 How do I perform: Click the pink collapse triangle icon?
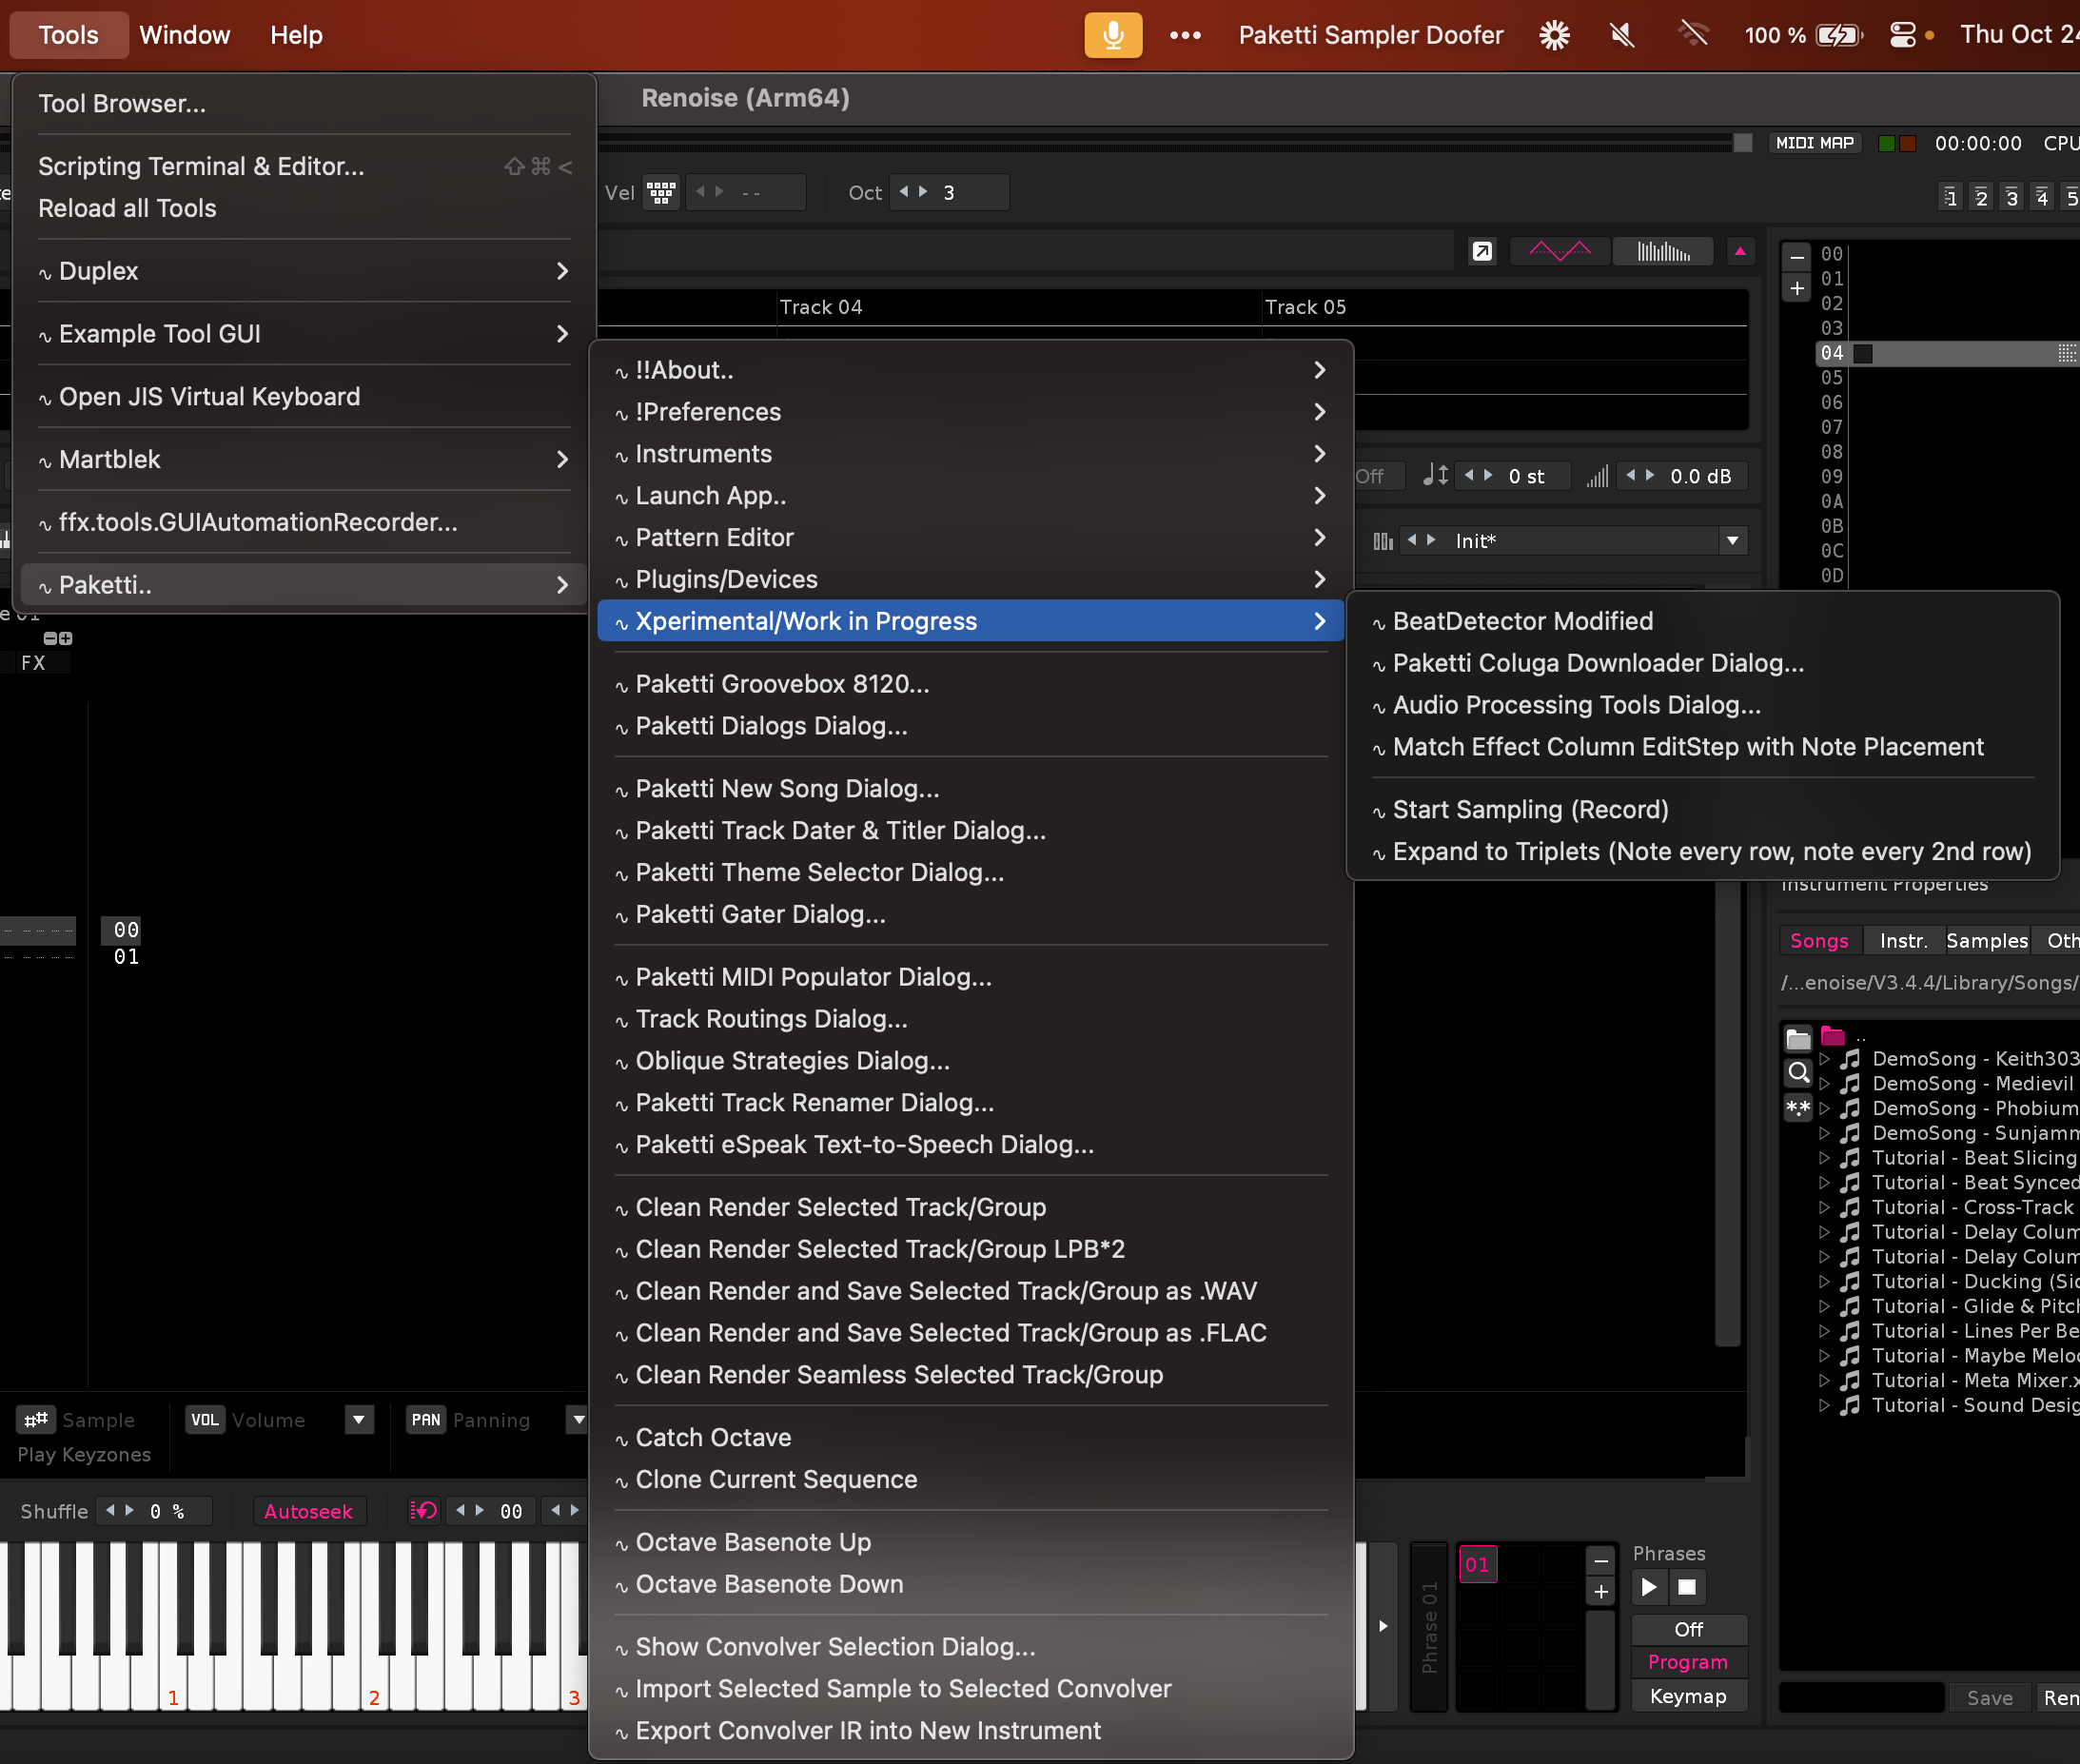(1739, 251)
